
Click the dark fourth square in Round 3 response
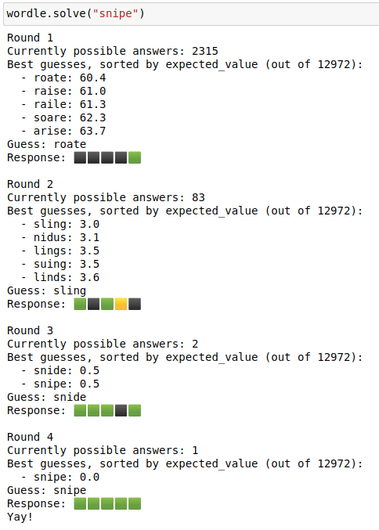[x=121, y=411]
